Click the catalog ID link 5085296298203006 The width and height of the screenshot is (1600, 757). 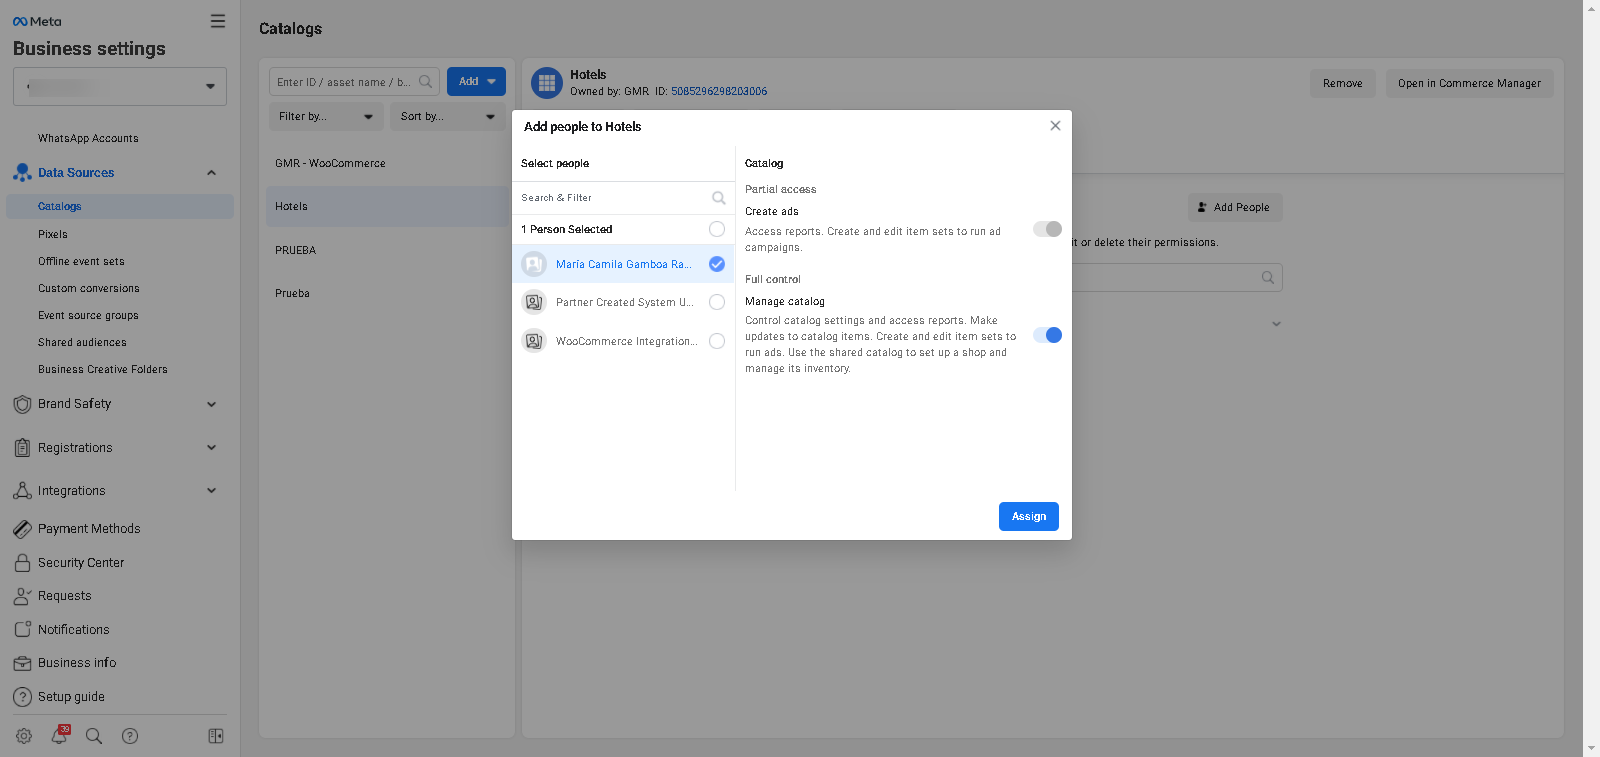(x=719, y=91)
